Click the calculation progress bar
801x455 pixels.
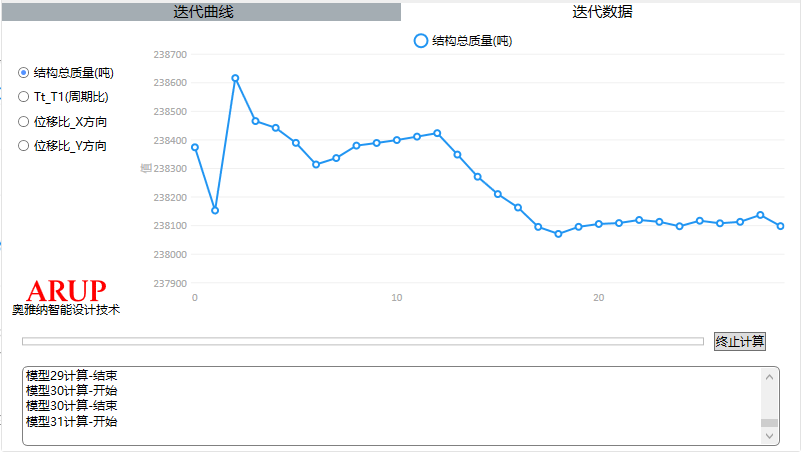(363, 341)
